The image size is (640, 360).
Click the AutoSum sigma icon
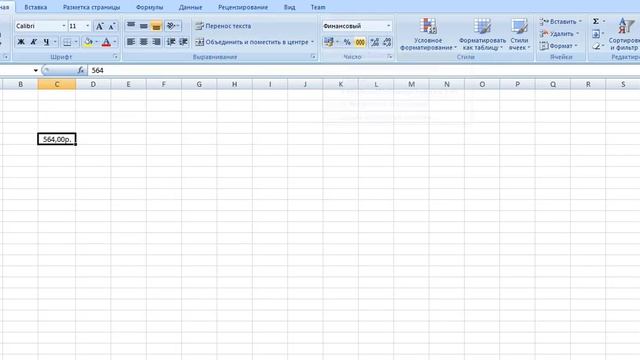click(x=596, y=22)
